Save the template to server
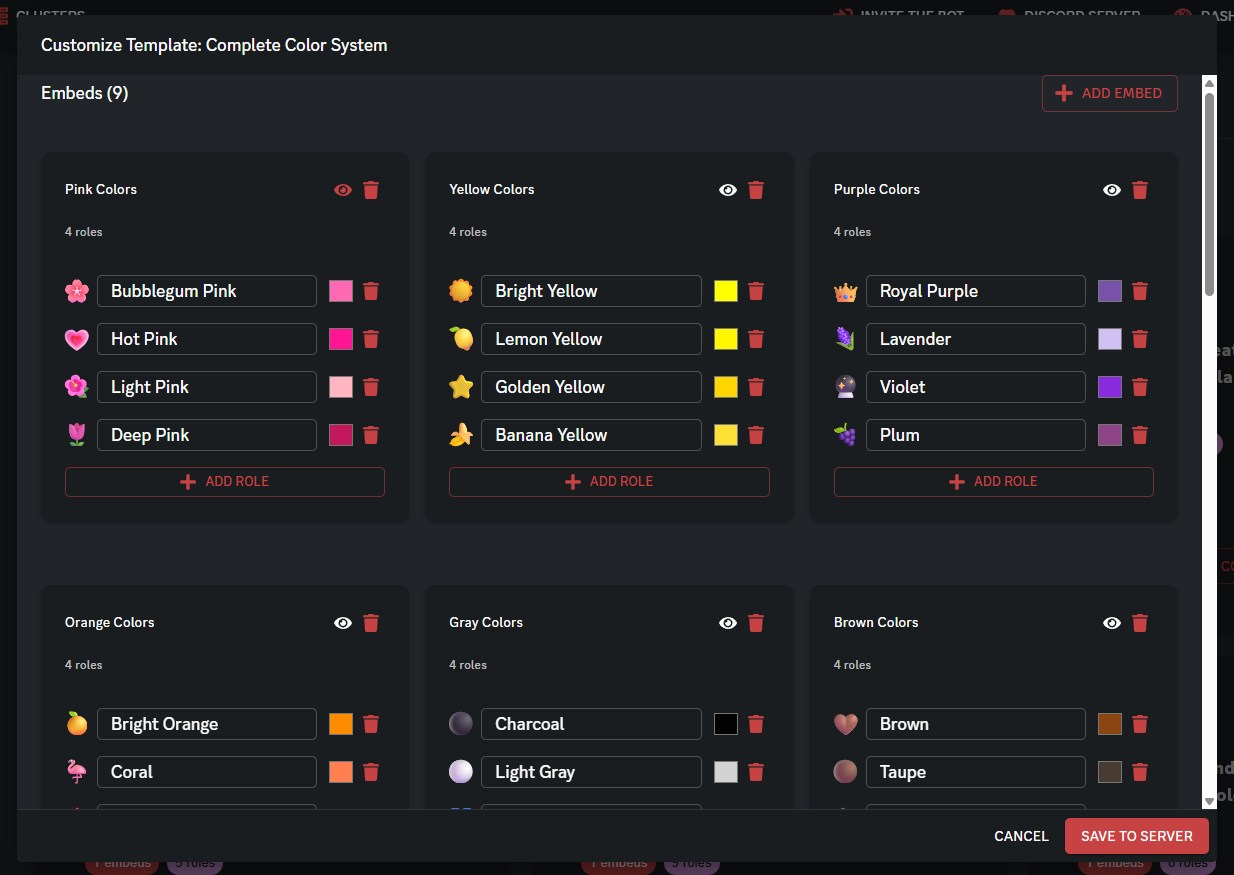This screenshot has height=875, width=1234. [1136, 836]
